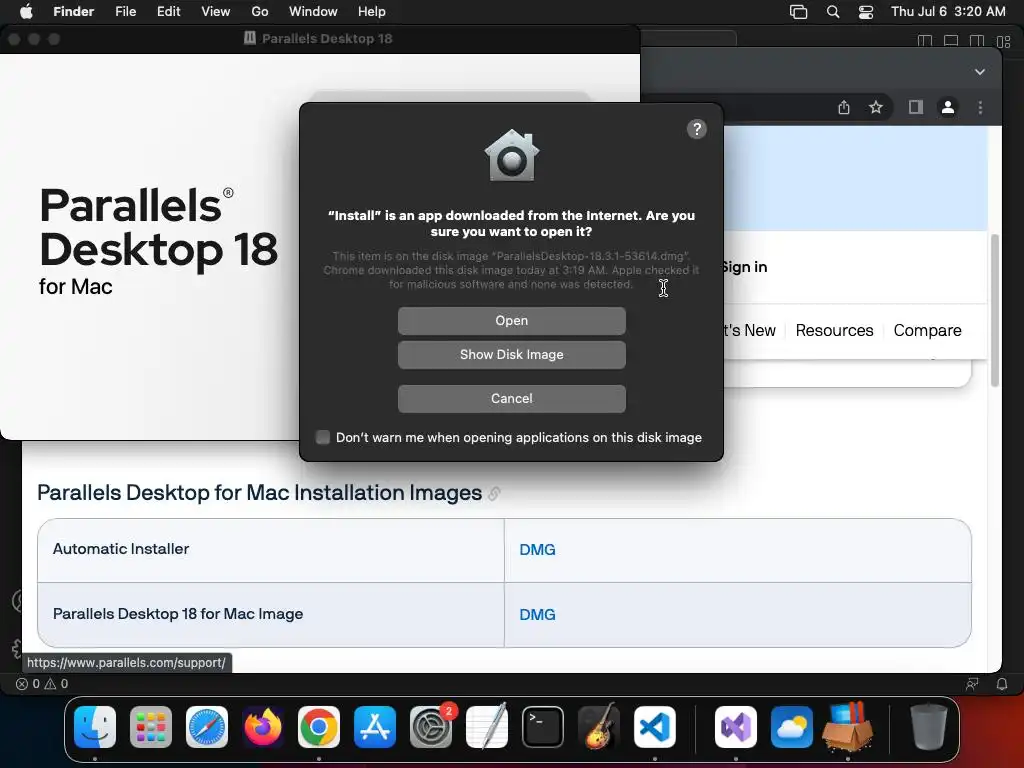Open Finder from the Dock
The image size is (1024, 768).
pyautogui.click(x=95, y=727)
